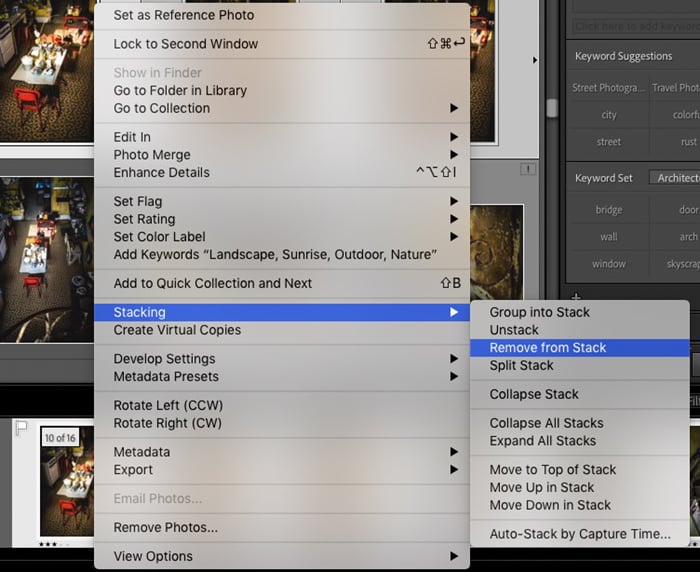700x572 pixels.
Task: Select the middle-left grid photo of cafe
Action: click(47, 259)
